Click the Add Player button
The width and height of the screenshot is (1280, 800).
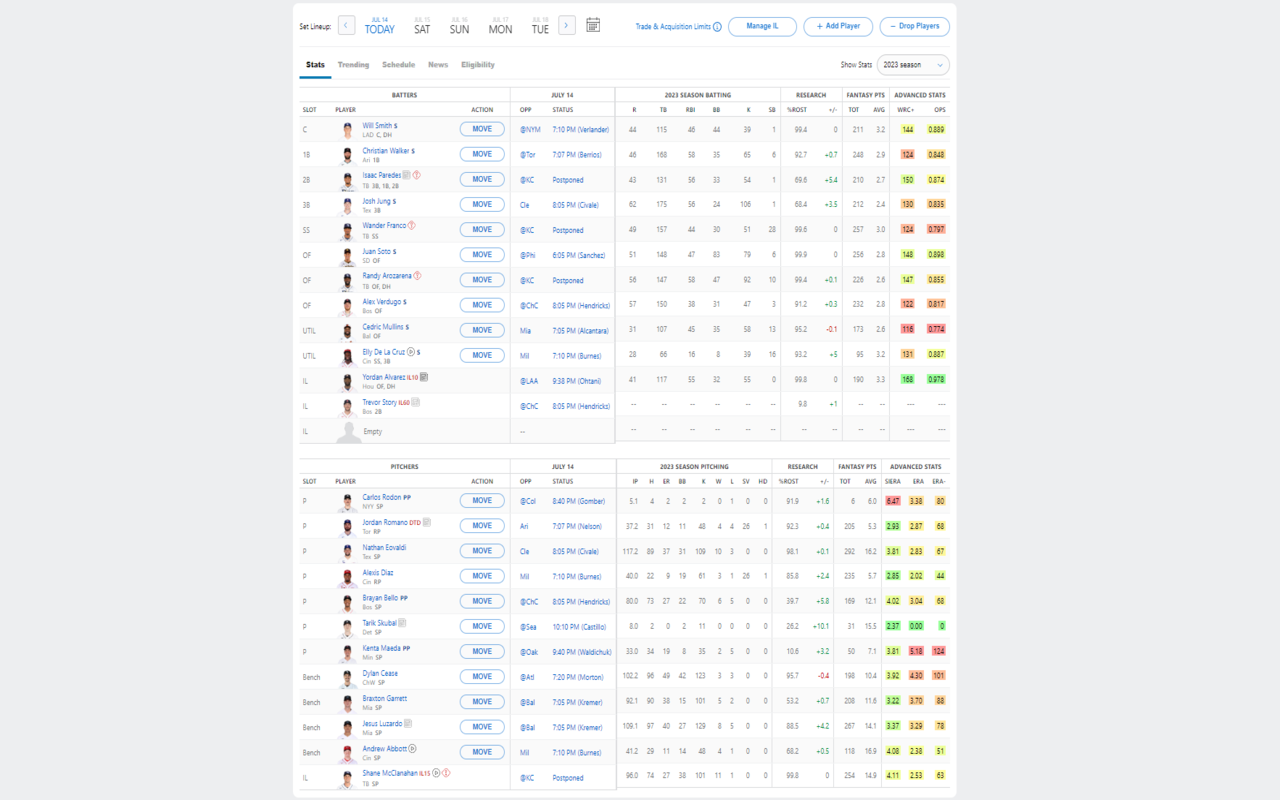[x=838, y=27]
